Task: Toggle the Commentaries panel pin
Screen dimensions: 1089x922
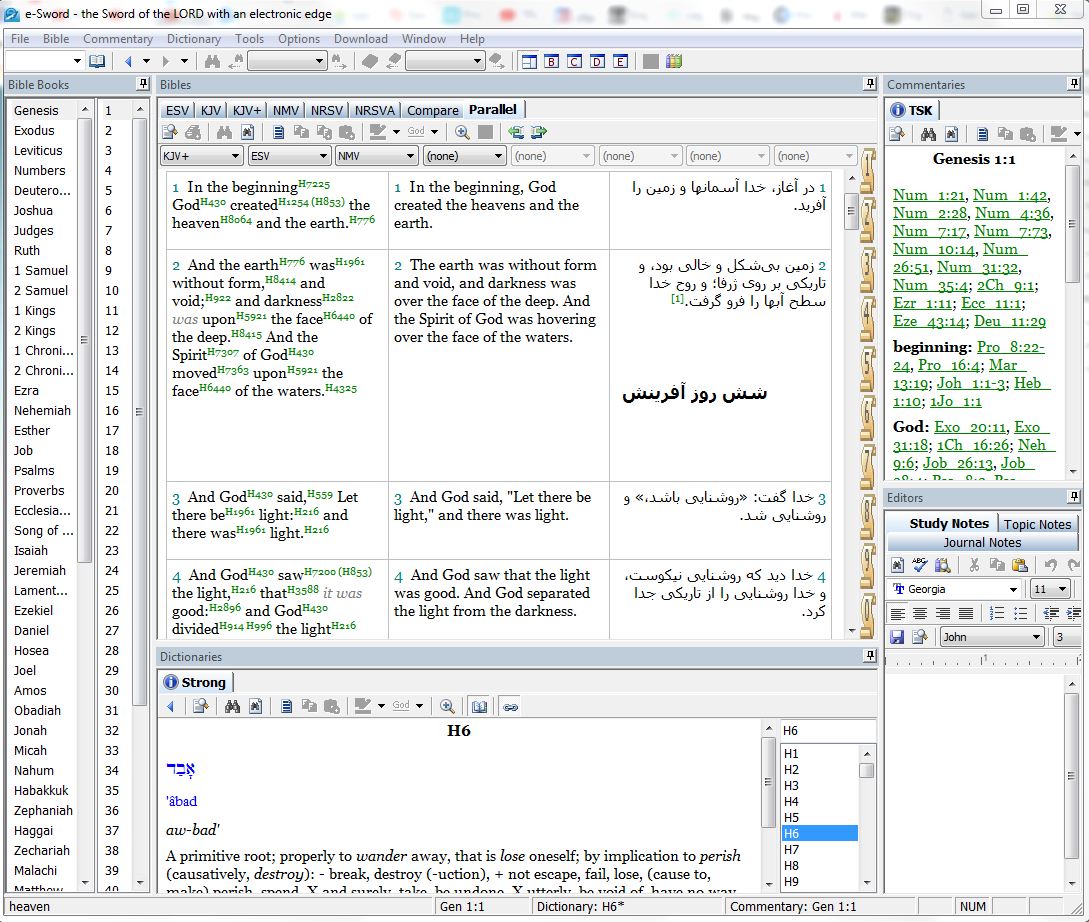Action: coord(1074,84)
